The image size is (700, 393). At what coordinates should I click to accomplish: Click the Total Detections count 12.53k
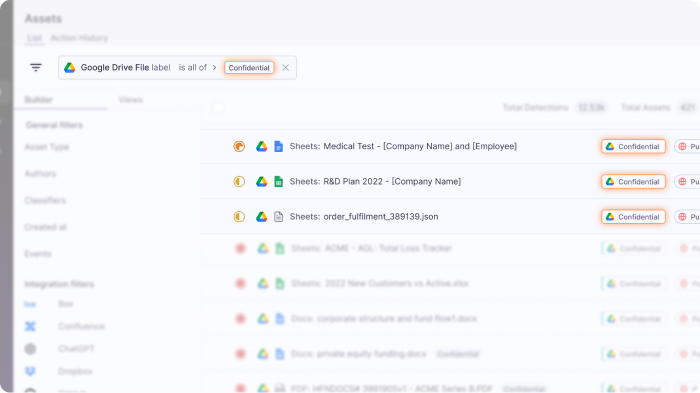click(x=591, y=108)
